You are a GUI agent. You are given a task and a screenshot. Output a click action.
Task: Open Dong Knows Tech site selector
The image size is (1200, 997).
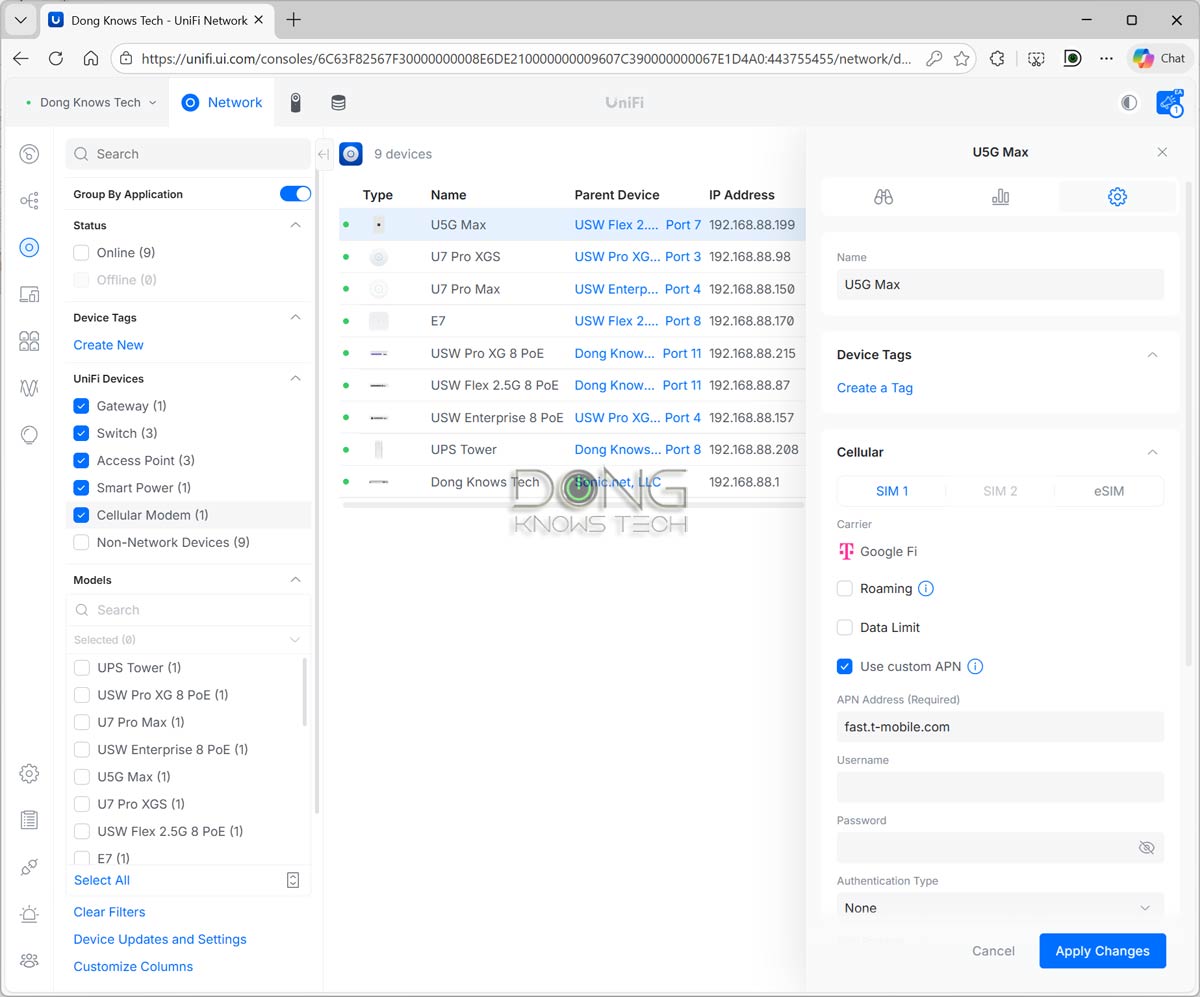tap(97, 103)
